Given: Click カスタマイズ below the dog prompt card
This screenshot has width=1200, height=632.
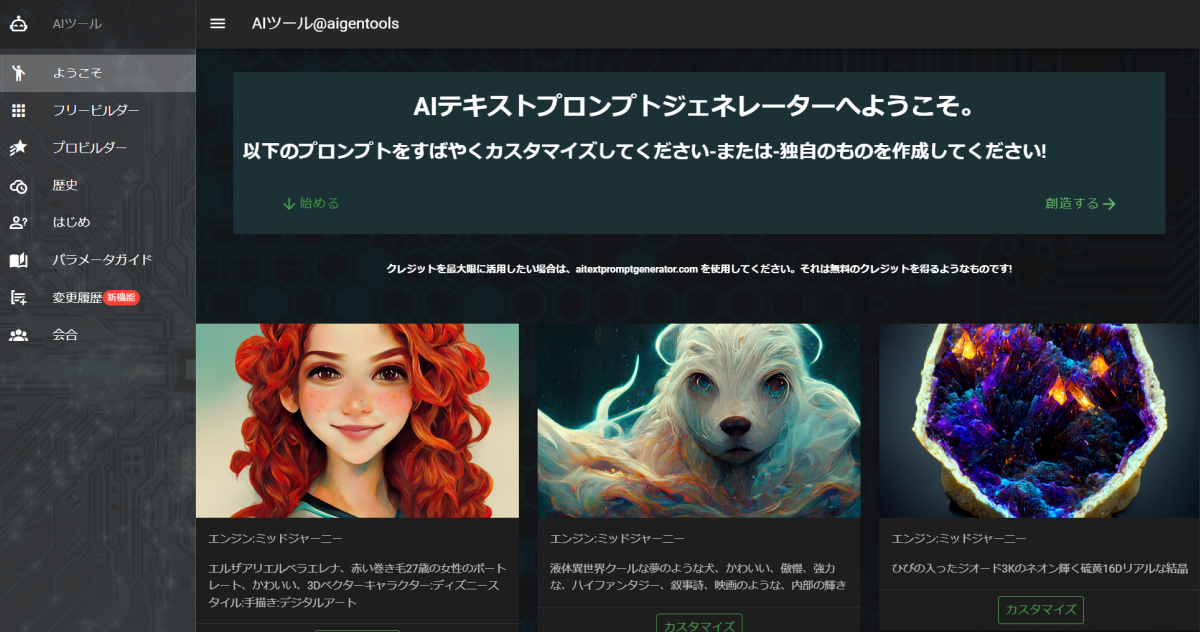Looking at the screenshot, I should (x=698, y=625).
